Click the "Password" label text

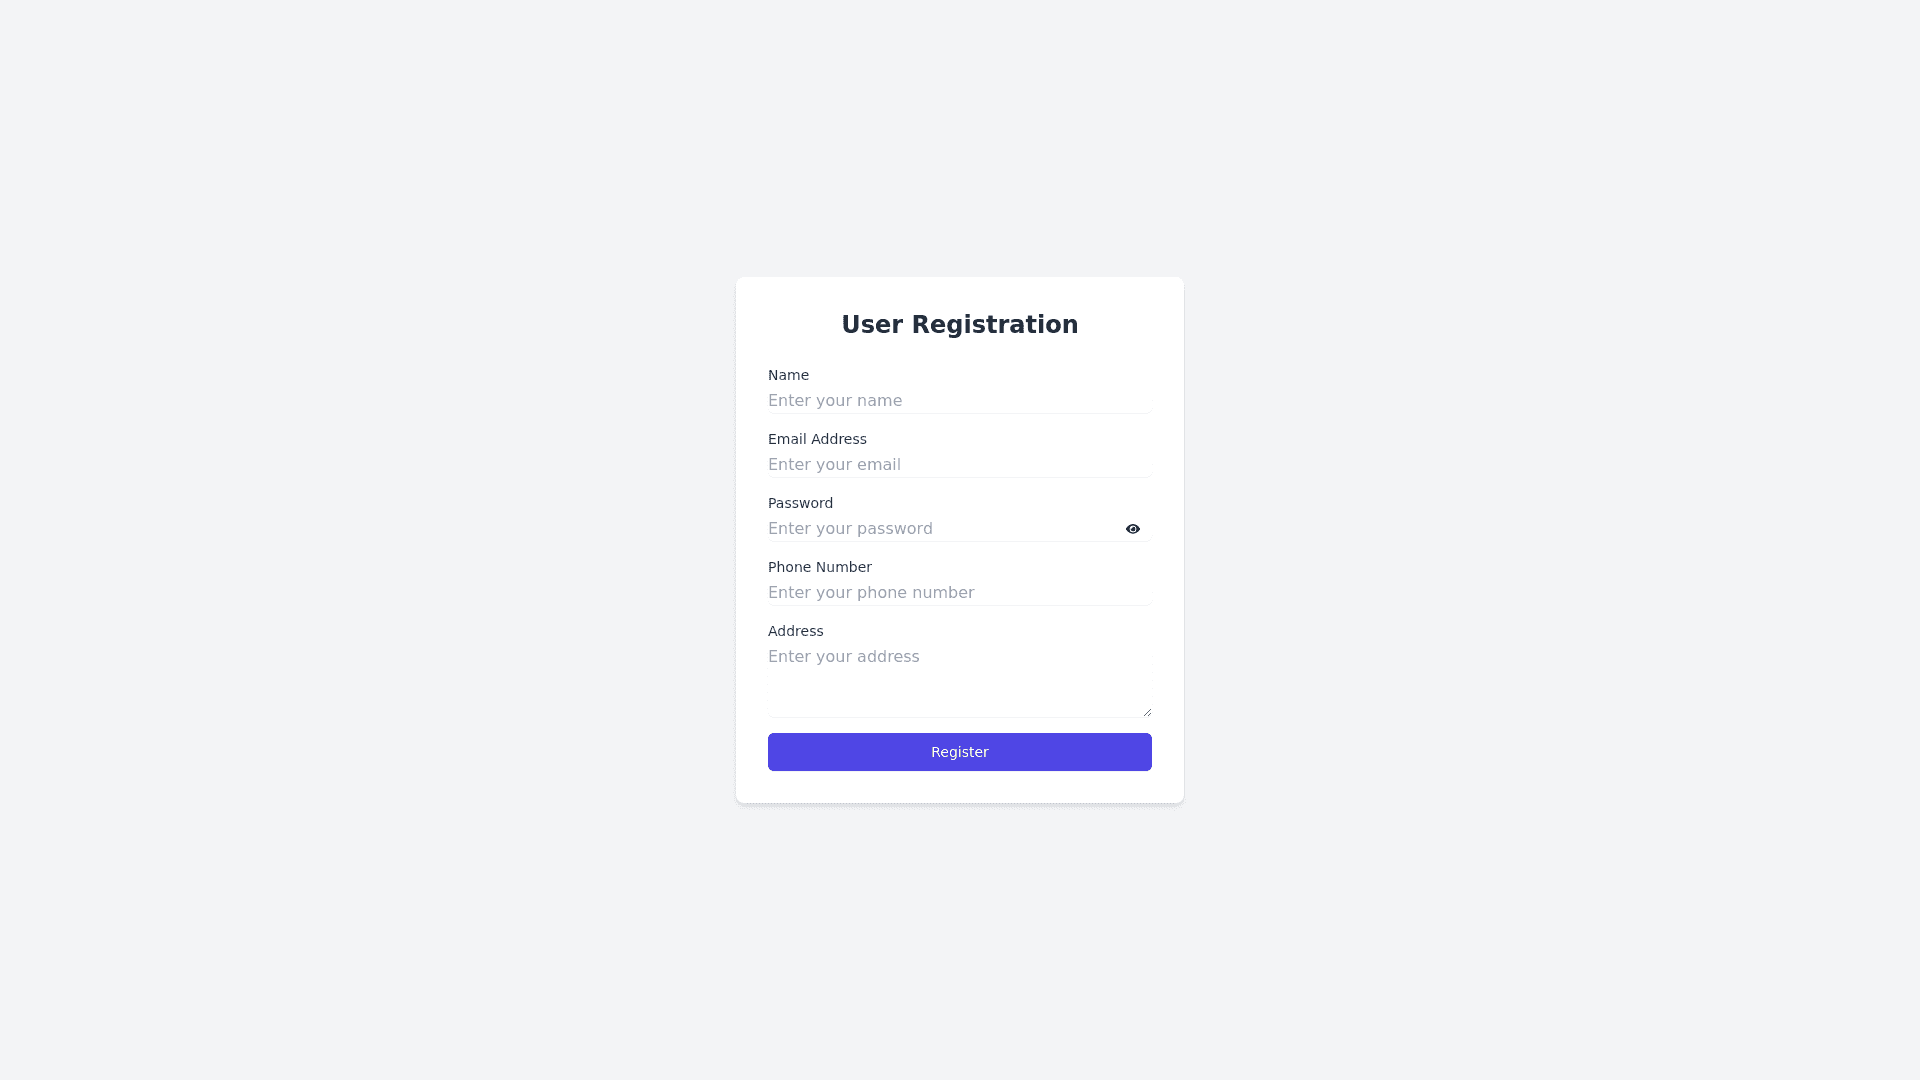(x=800, y=503)
